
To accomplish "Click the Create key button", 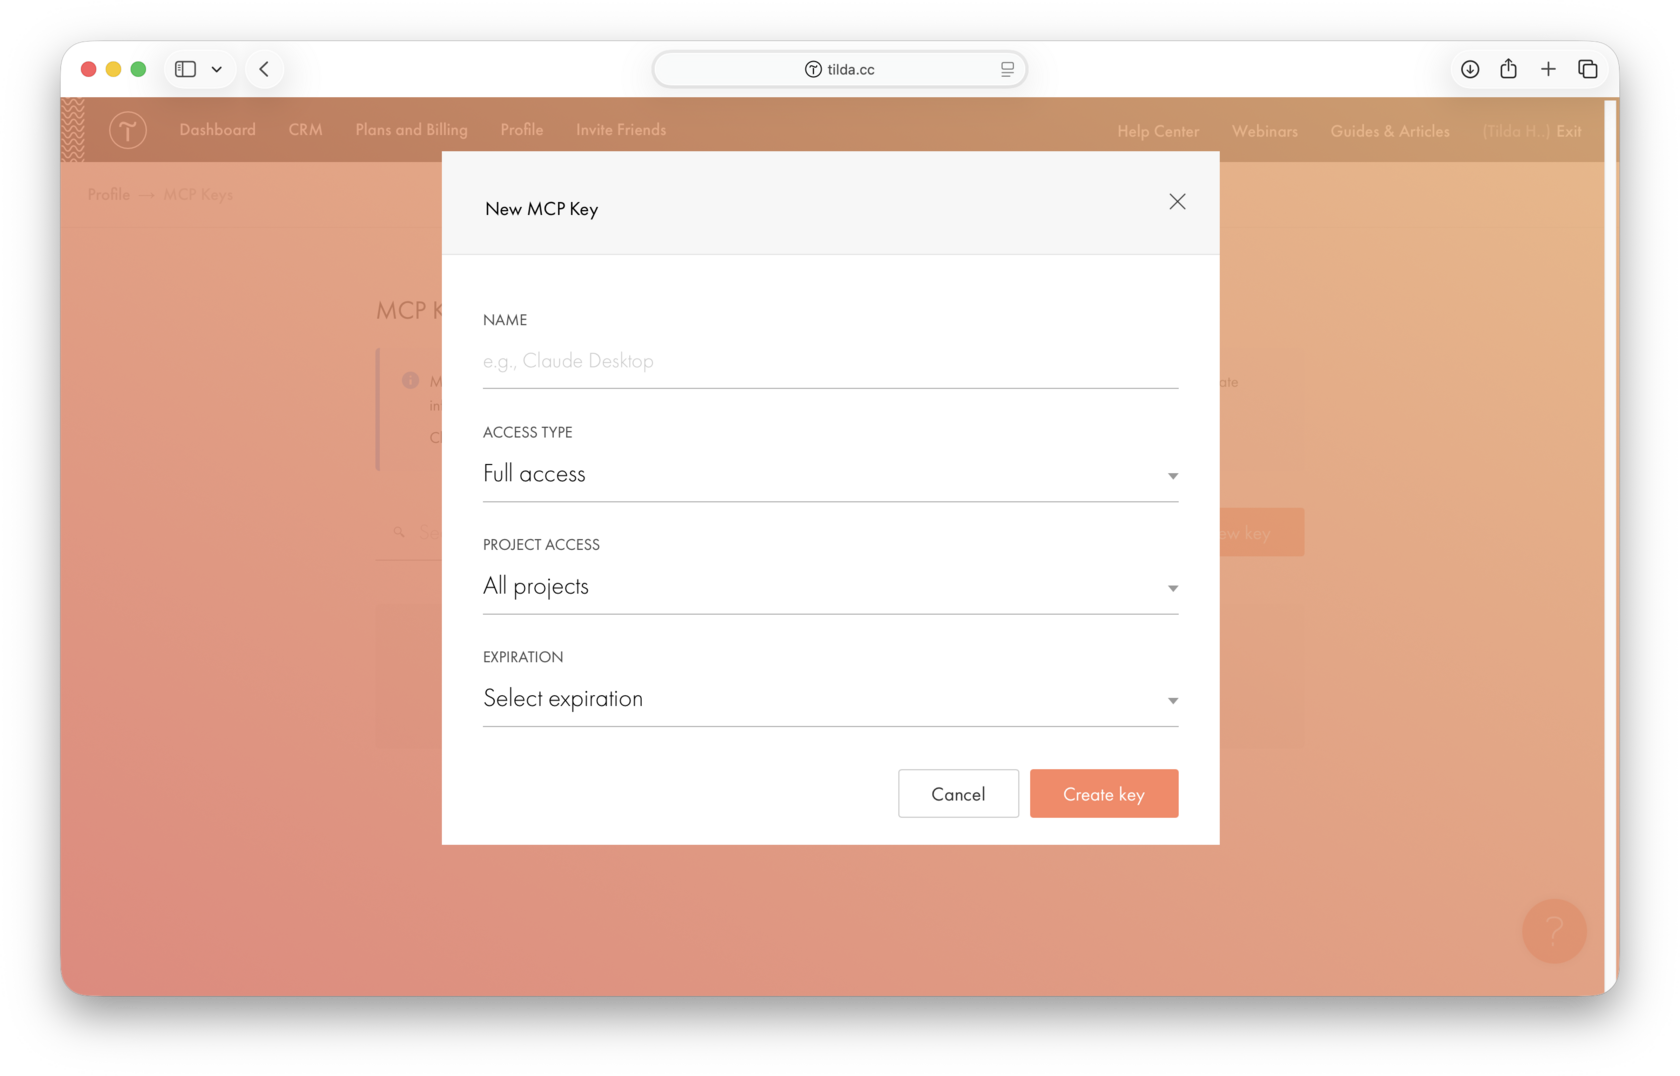I will [1104, 794].
